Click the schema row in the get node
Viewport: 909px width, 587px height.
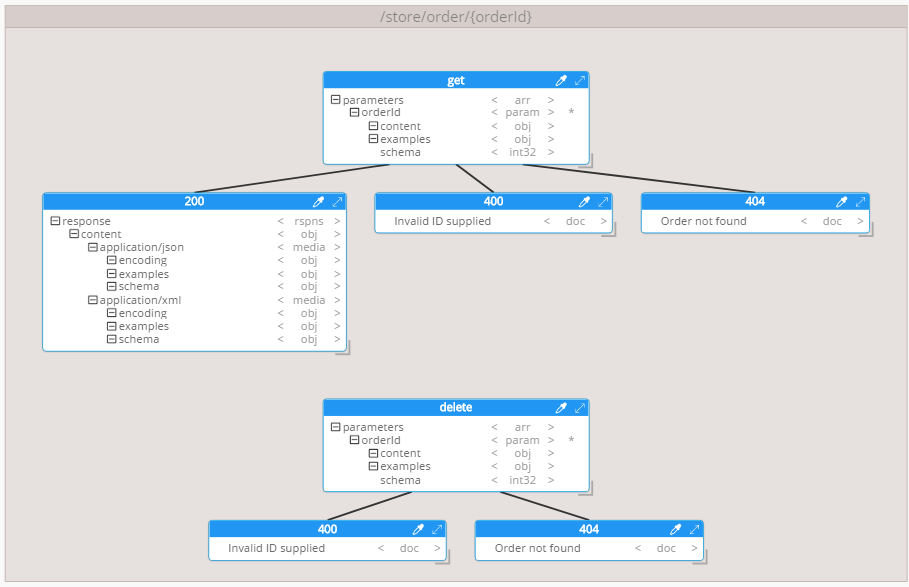coord(456,152)
